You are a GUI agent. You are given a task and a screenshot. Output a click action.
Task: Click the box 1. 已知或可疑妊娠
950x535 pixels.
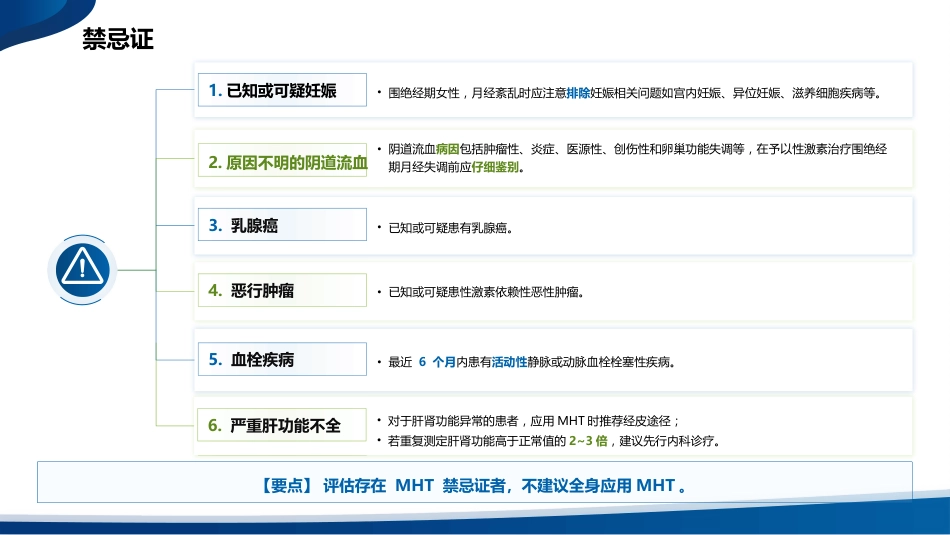(x=282, y=90)
